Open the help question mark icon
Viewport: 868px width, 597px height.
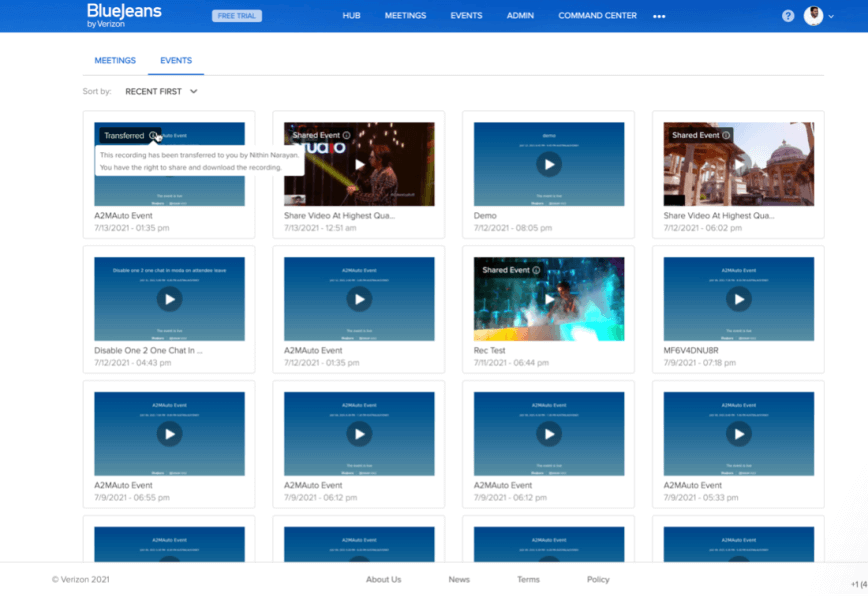click(x=788, y=16)
